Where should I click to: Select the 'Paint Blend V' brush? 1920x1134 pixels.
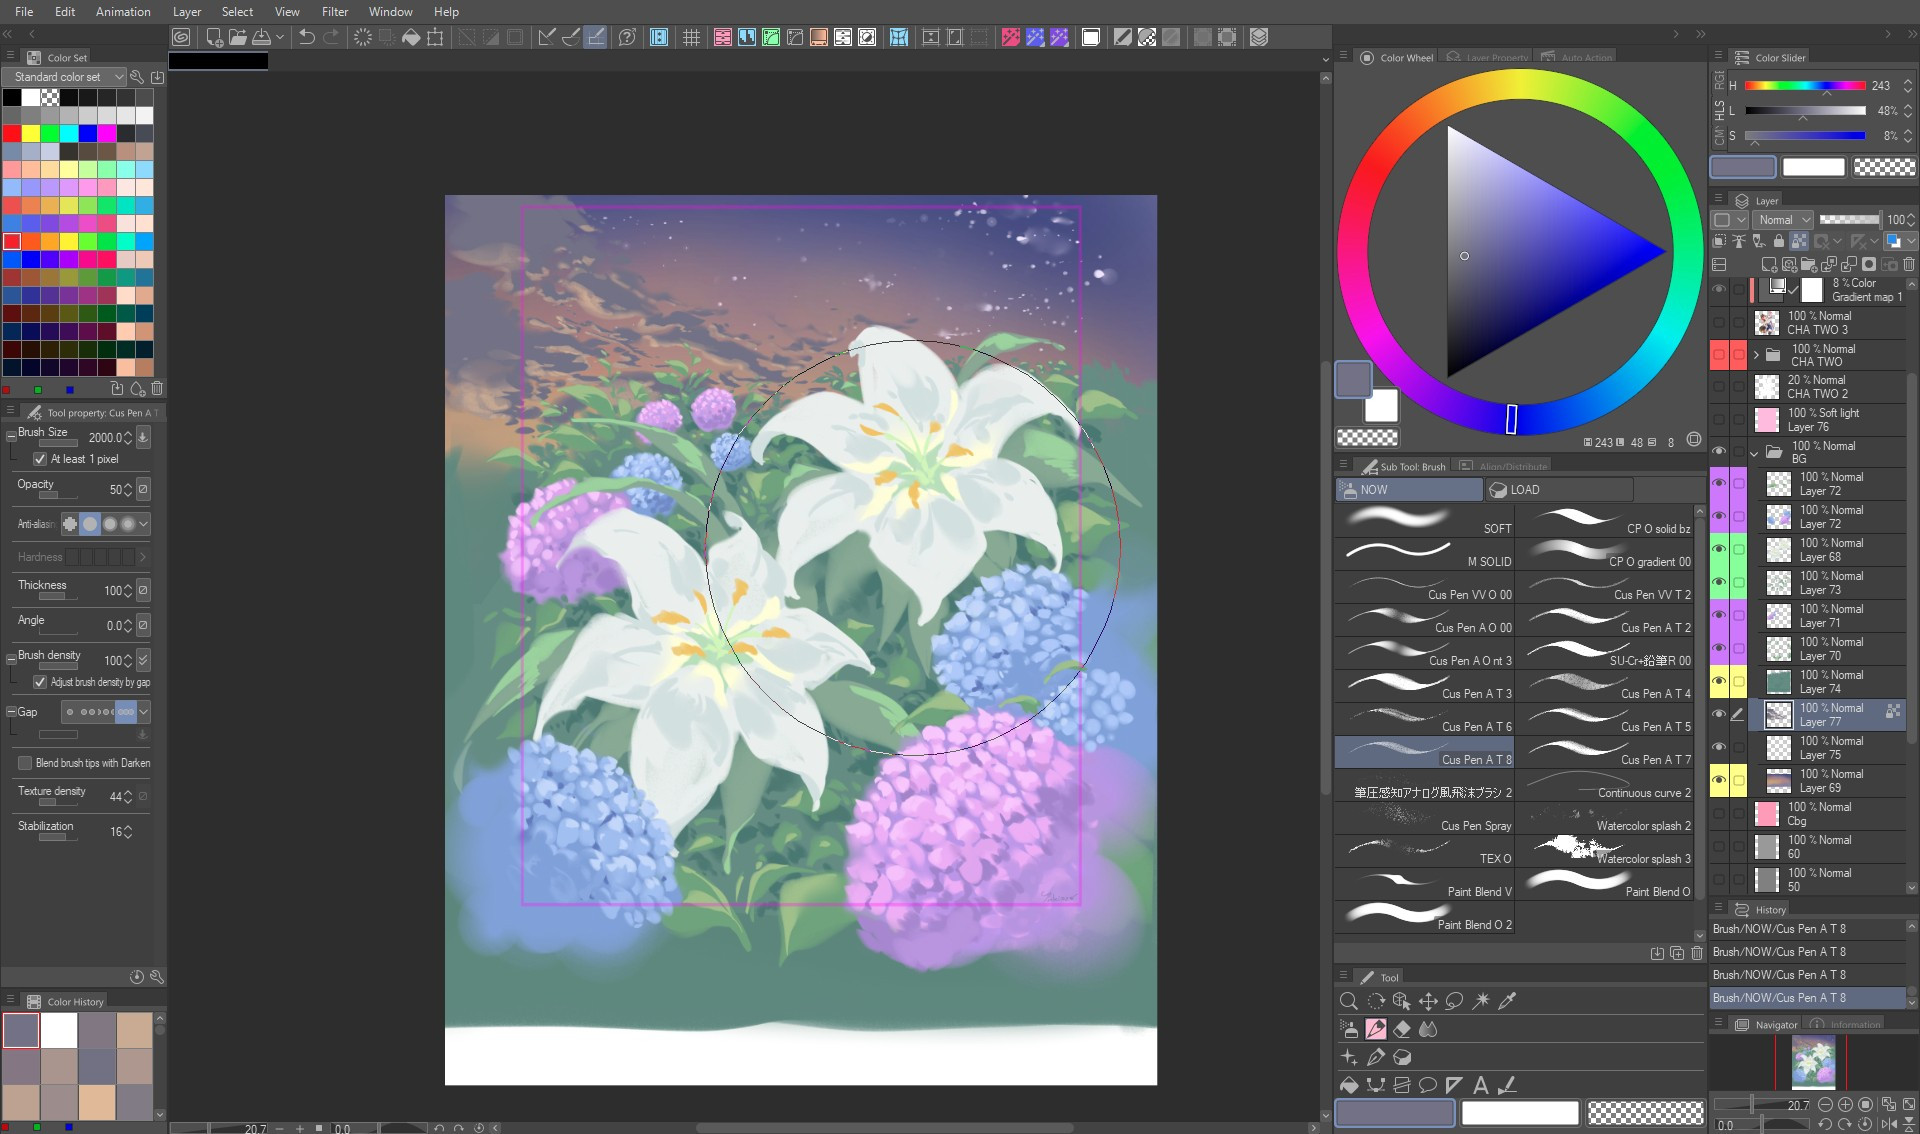[x=1424, y=885]
